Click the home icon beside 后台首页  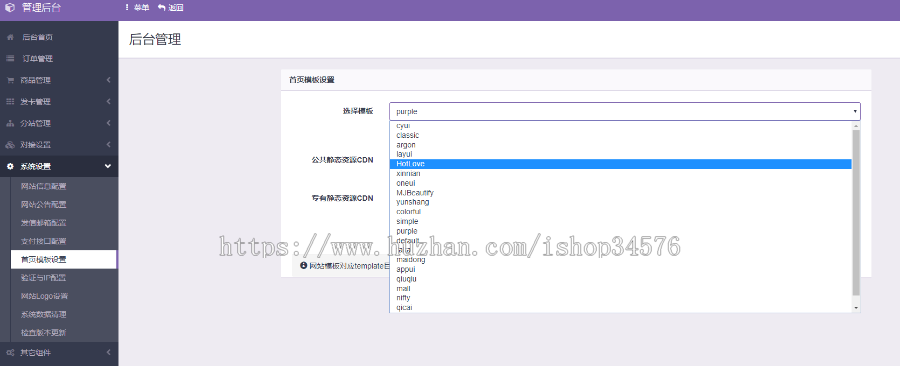10,37
